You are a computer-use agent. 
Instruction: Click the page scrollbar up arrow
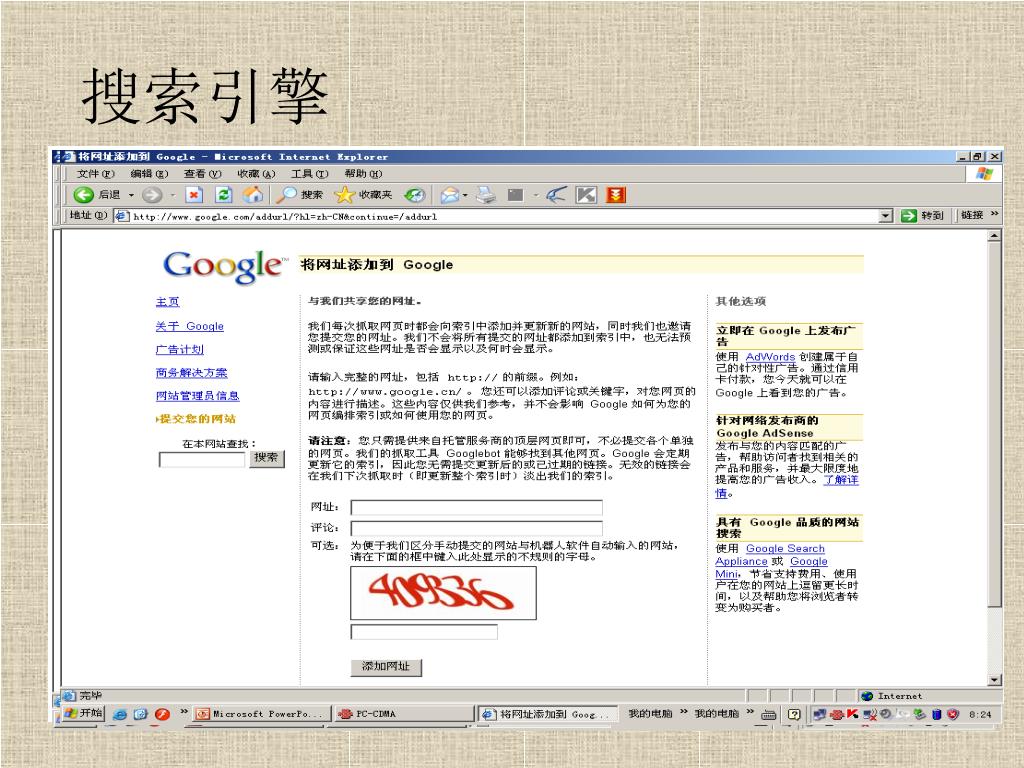994,236
